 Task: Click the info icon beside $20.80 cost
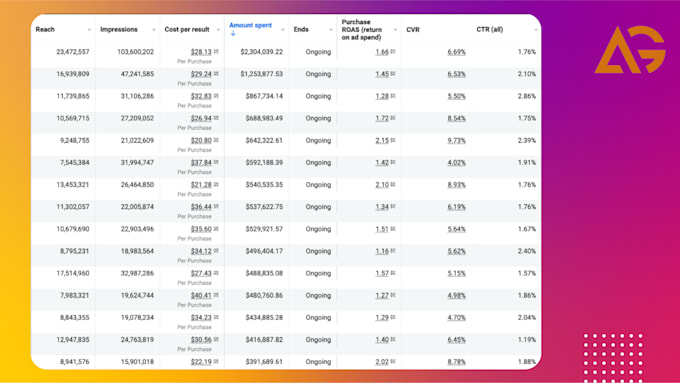coord(216,140)
